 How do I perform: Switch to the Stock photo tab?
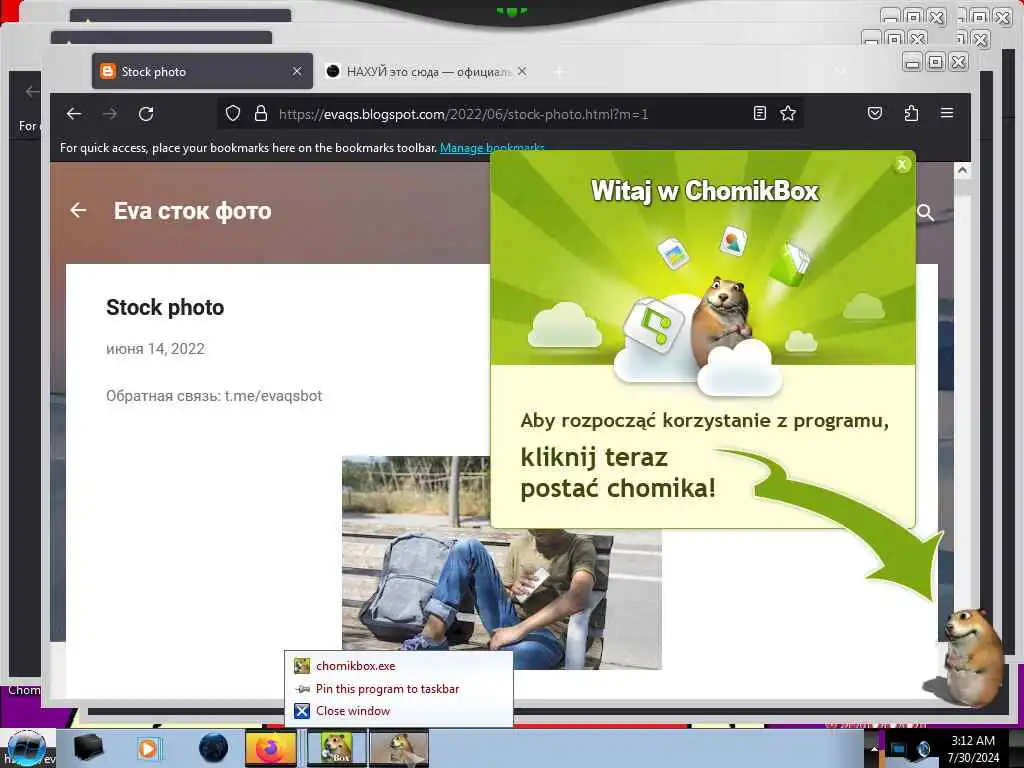tap(202, 71)
